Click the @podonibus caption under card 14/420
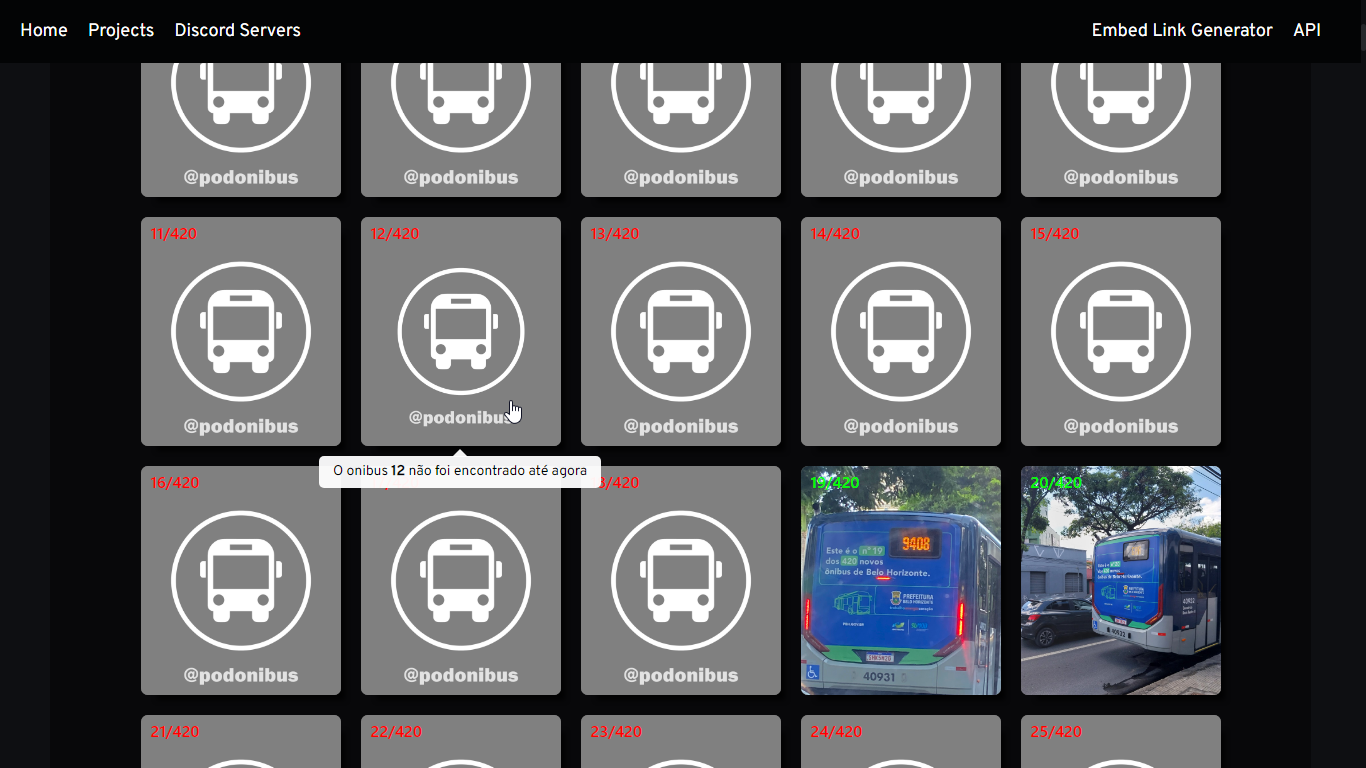This screenshot has height=768, width=1366. (x=901, y=426)
